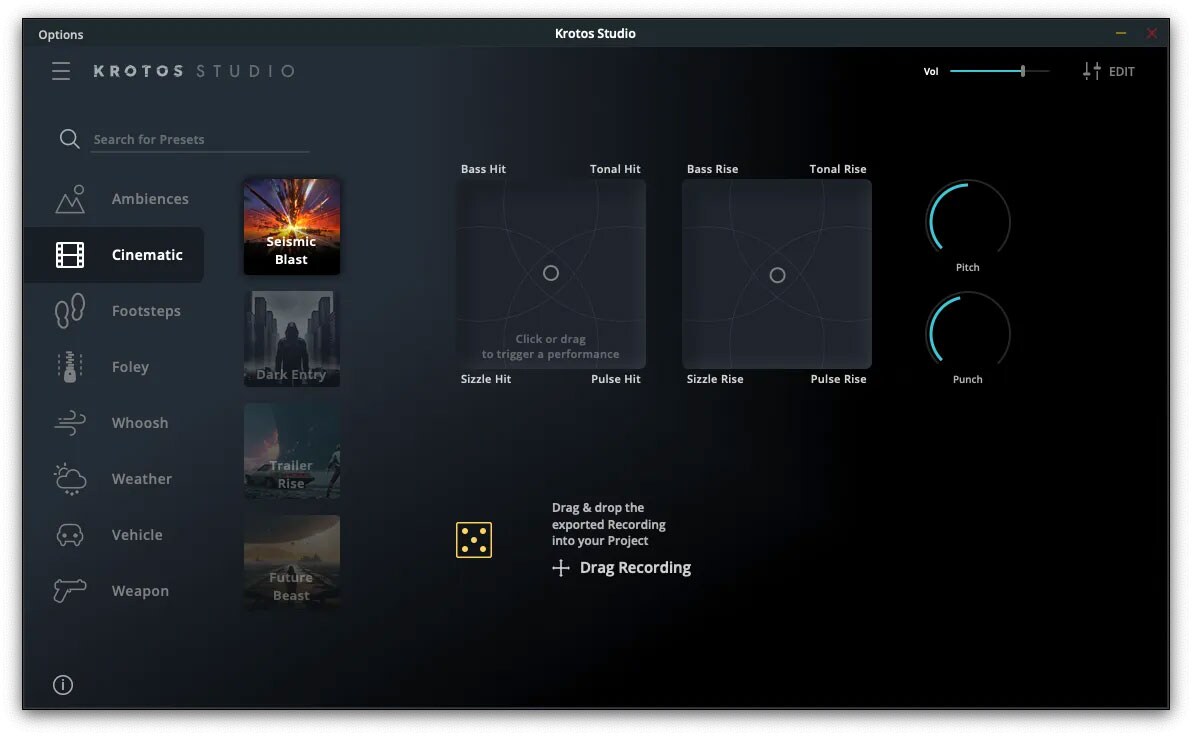Image resolution: width=1192 pixels, height=736 pixels.
Task: Choose the Whoosh wind icon
Action: 70,423
